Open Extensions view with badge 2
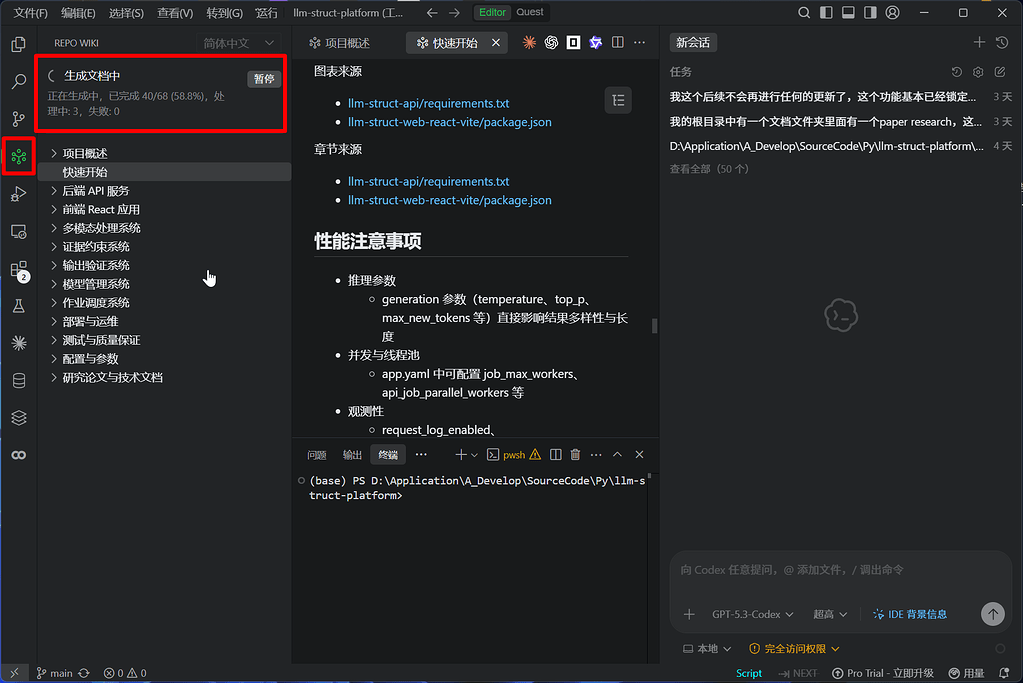Screen dimensions: 1023x683 click(x=18, y=269)
